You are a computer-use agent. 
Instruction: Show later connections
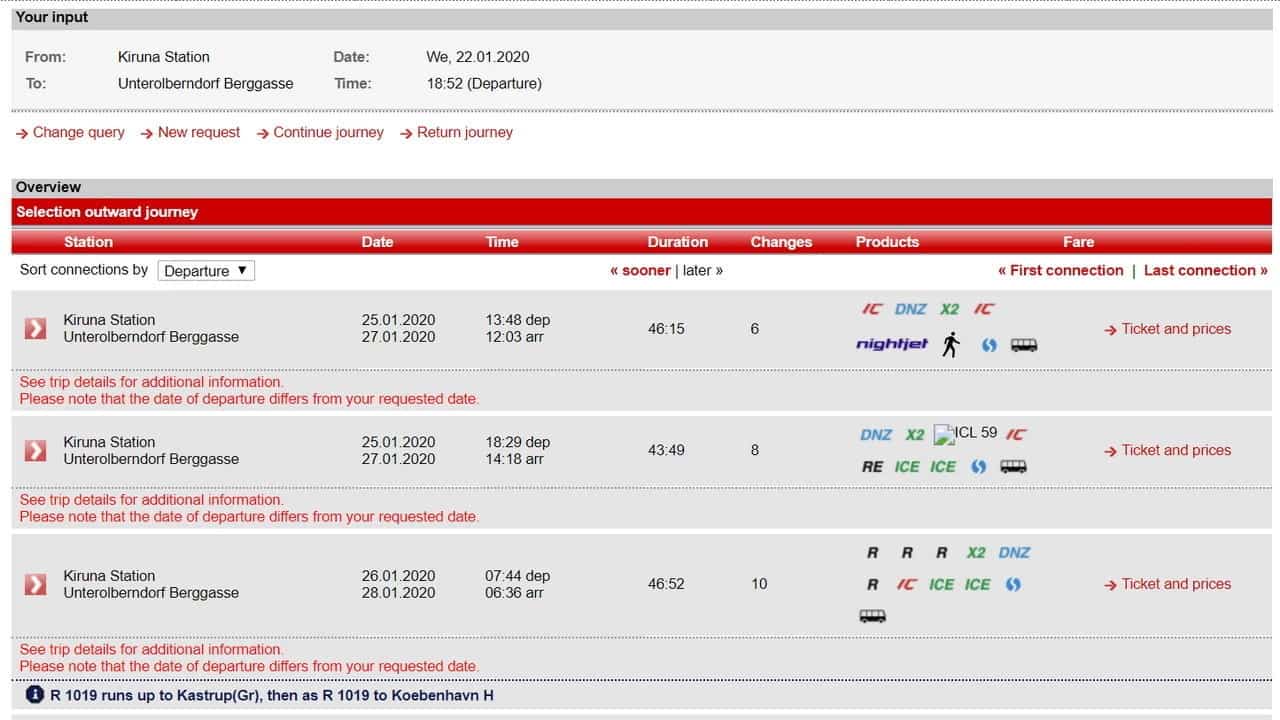pyautogui.click(x=702, y=270)
